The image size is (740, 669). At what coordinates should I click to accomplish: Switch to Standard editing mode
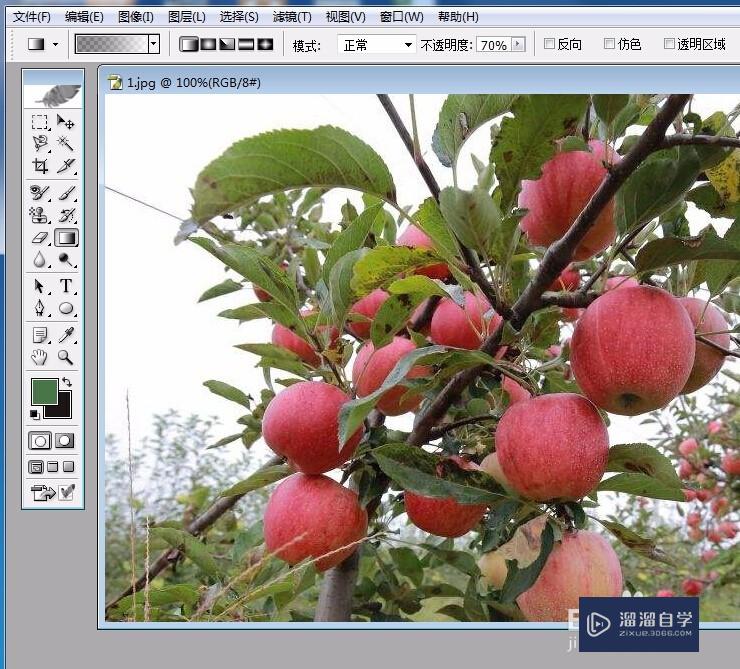tap(40, 441)
